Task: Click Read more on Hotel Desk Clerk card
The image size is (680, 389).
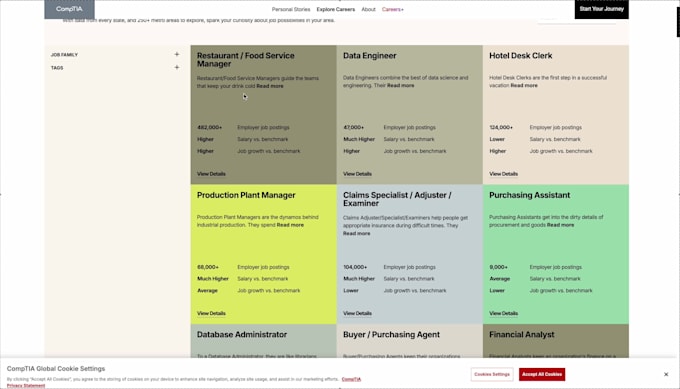Action: pos(524,85)
